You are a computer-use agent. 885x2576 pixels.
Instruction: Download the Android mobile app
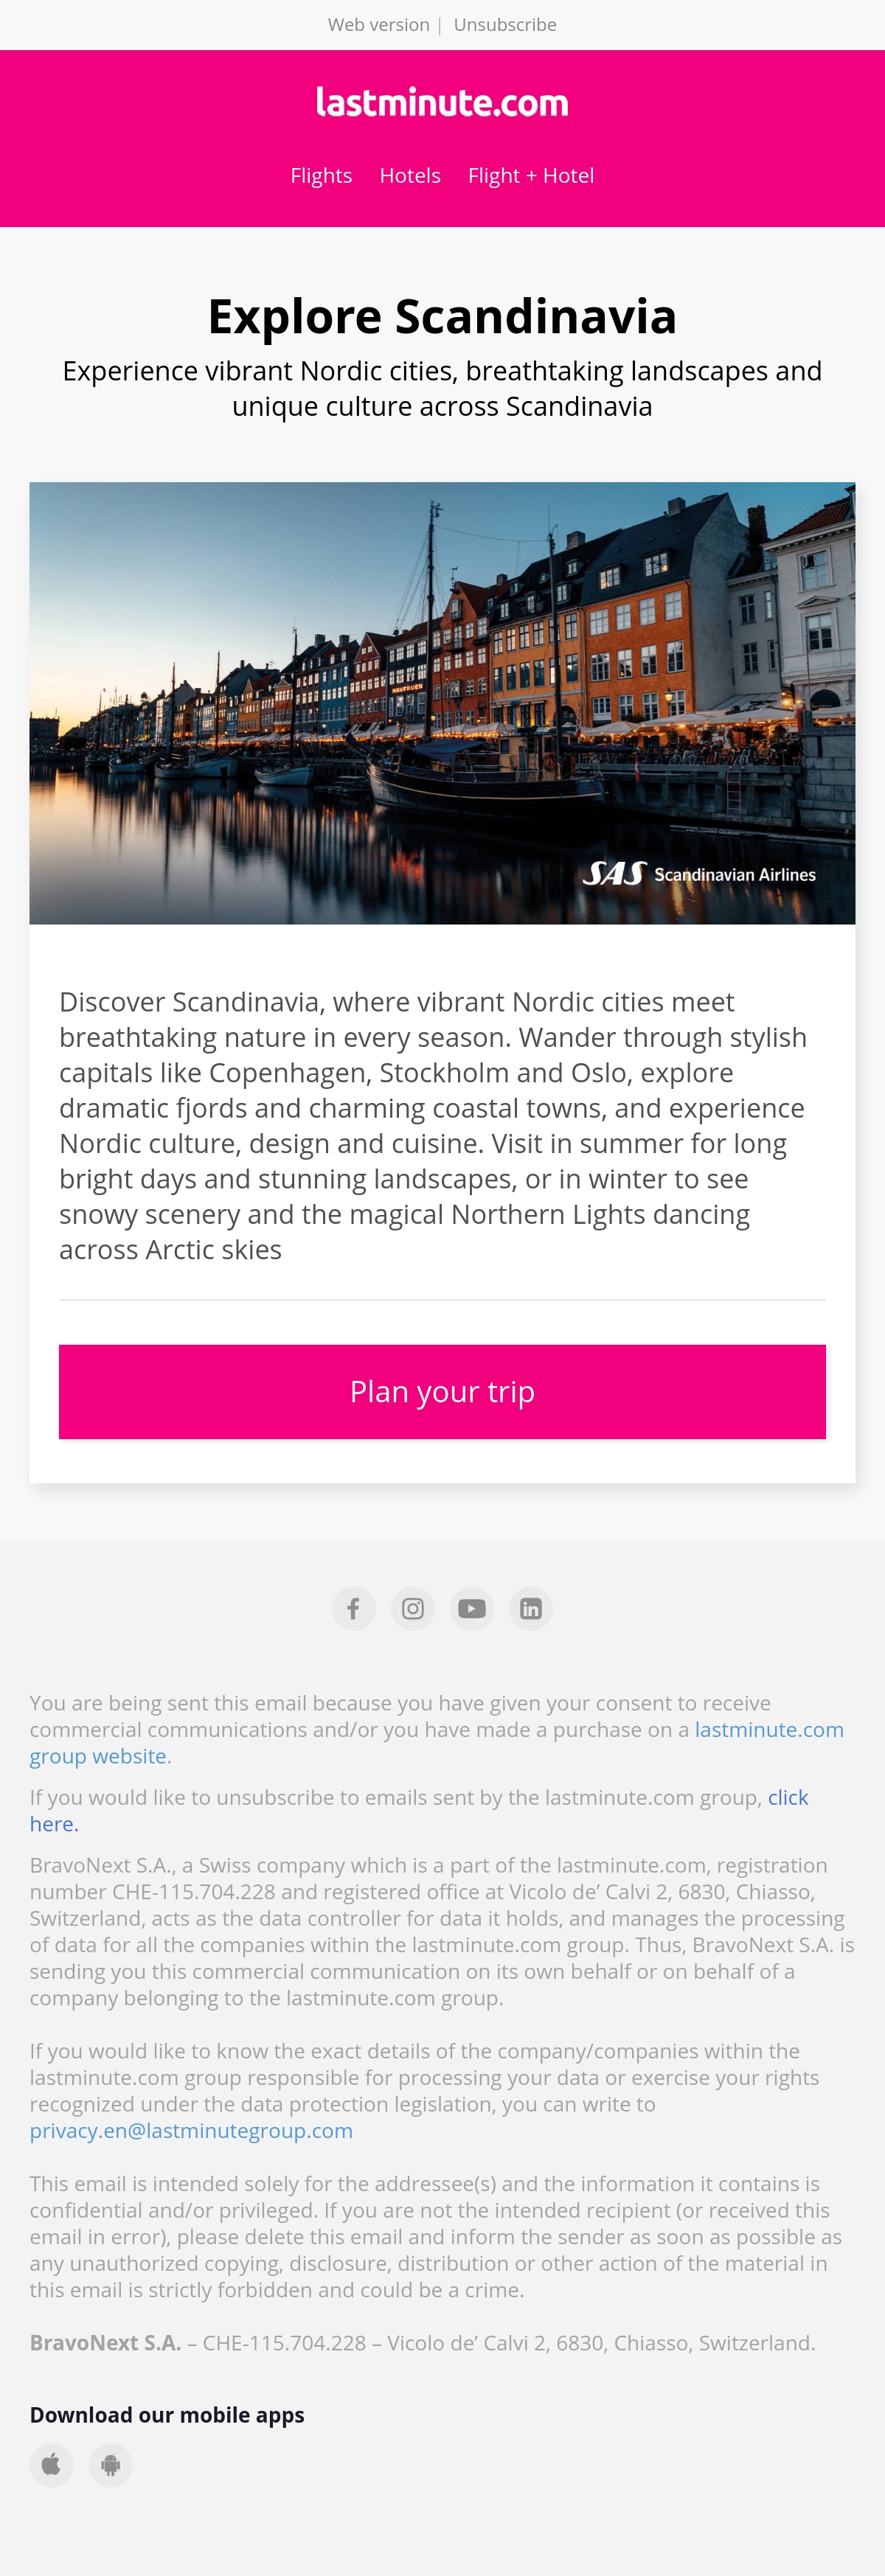point(111,2464)
